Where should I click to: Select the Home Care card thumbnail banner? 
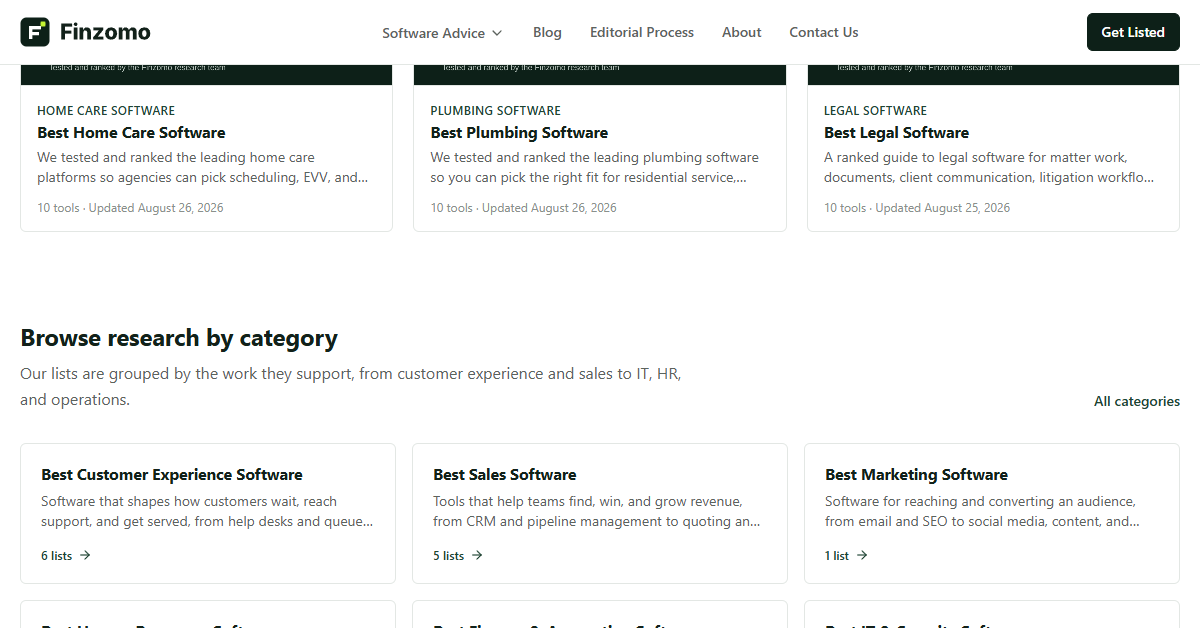pyautogui.click(x=207, y=75)
